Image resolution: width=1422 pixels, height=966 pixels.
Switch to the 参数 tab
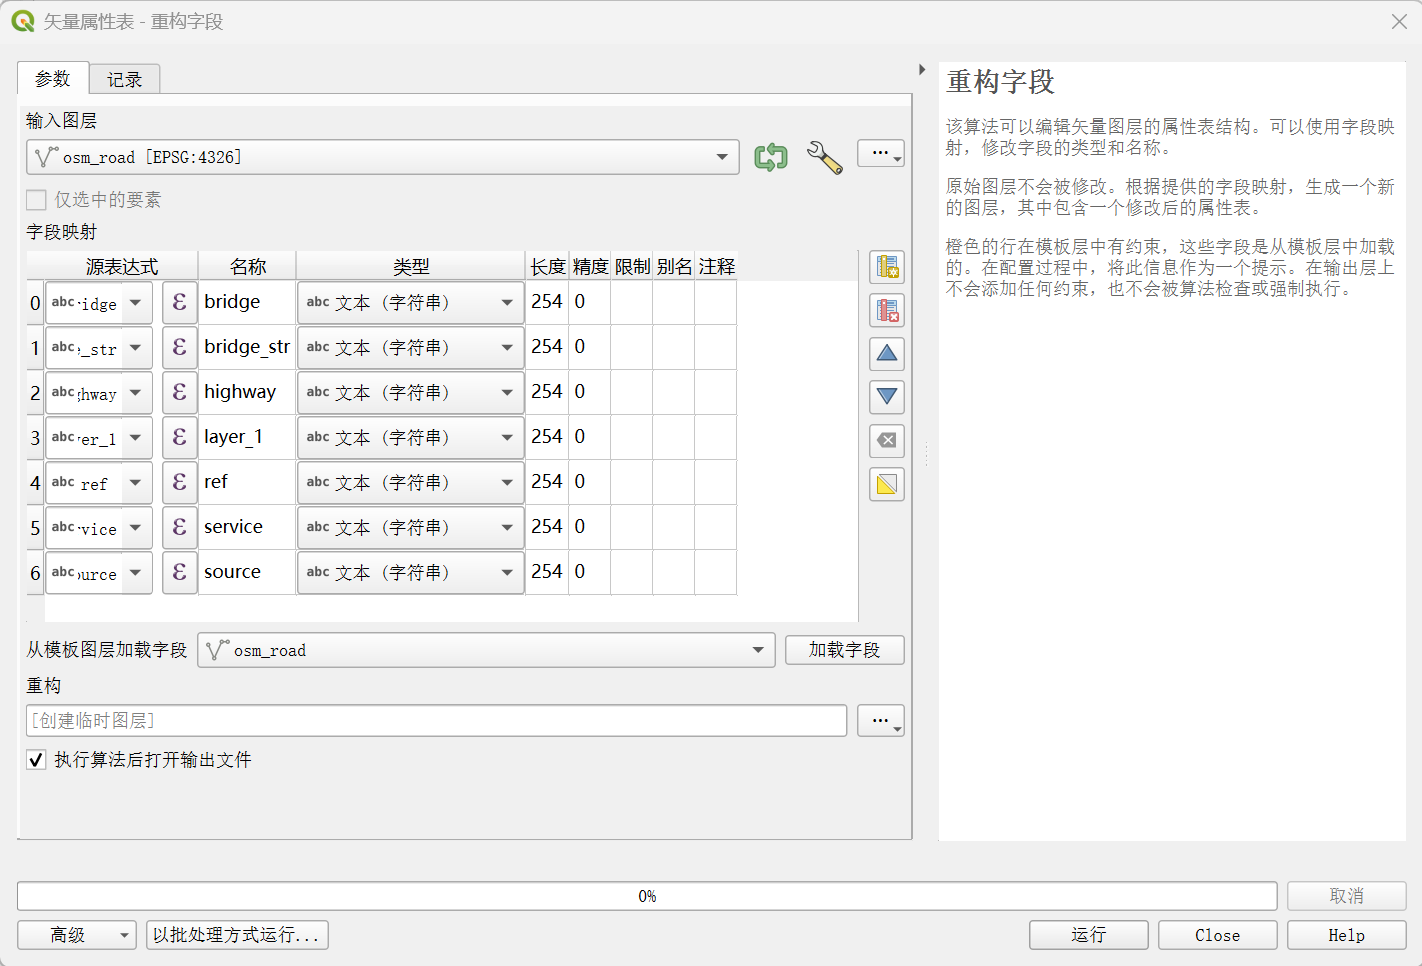coord(53,79)
